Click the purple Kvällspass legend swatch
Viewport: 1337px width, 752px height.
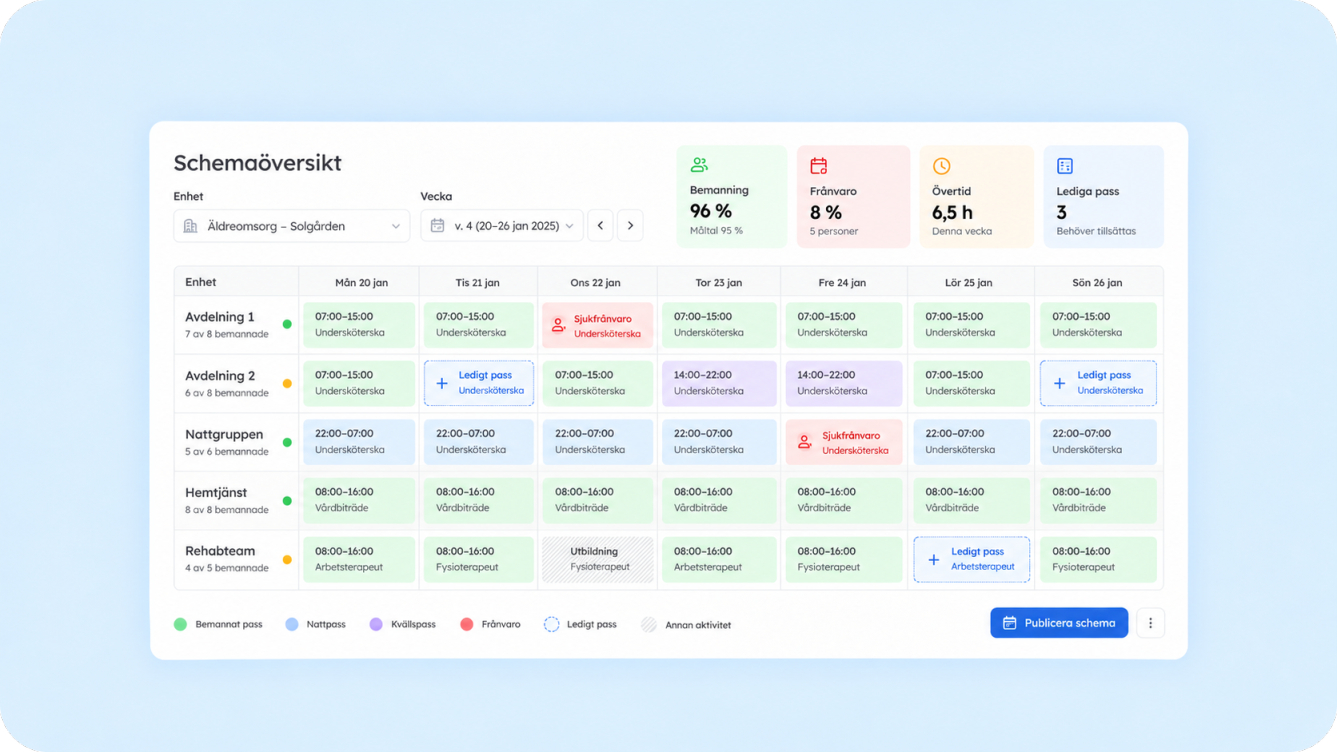(x=376, y=624)
